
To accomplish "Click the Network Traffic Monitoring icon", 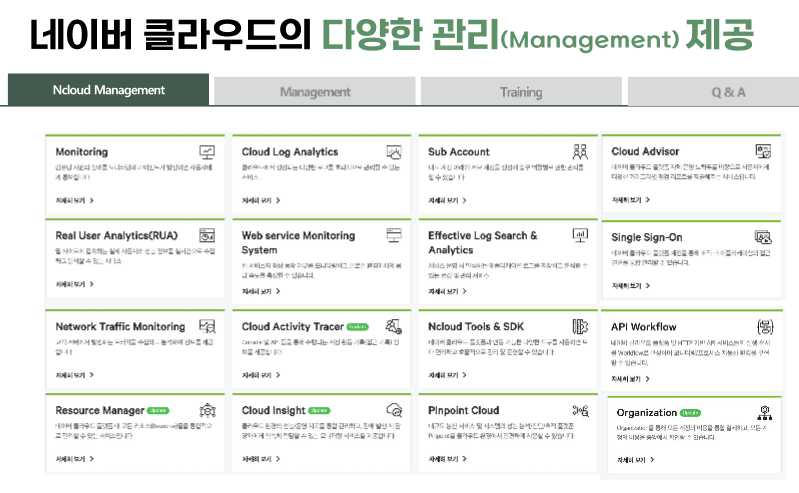I will point(207,326).
